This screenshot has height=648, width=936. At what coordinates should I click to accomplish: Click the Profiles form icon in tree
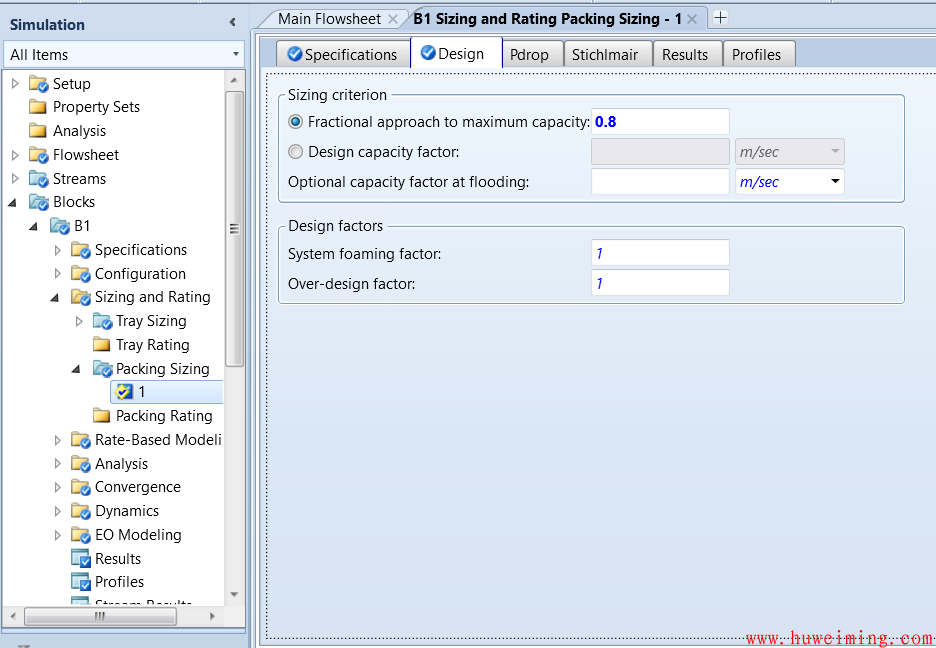81,582
